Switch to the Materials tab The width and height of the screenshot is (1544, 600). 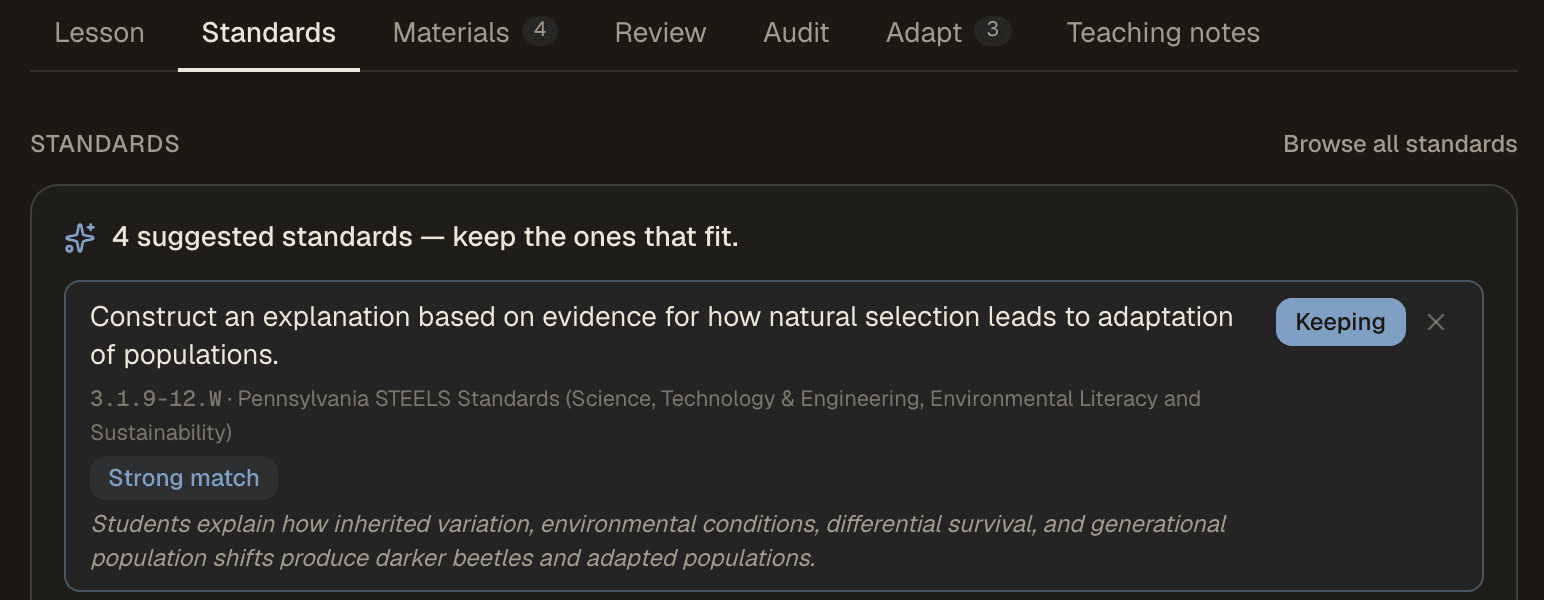pyautogui.click(x=475, y=33)
